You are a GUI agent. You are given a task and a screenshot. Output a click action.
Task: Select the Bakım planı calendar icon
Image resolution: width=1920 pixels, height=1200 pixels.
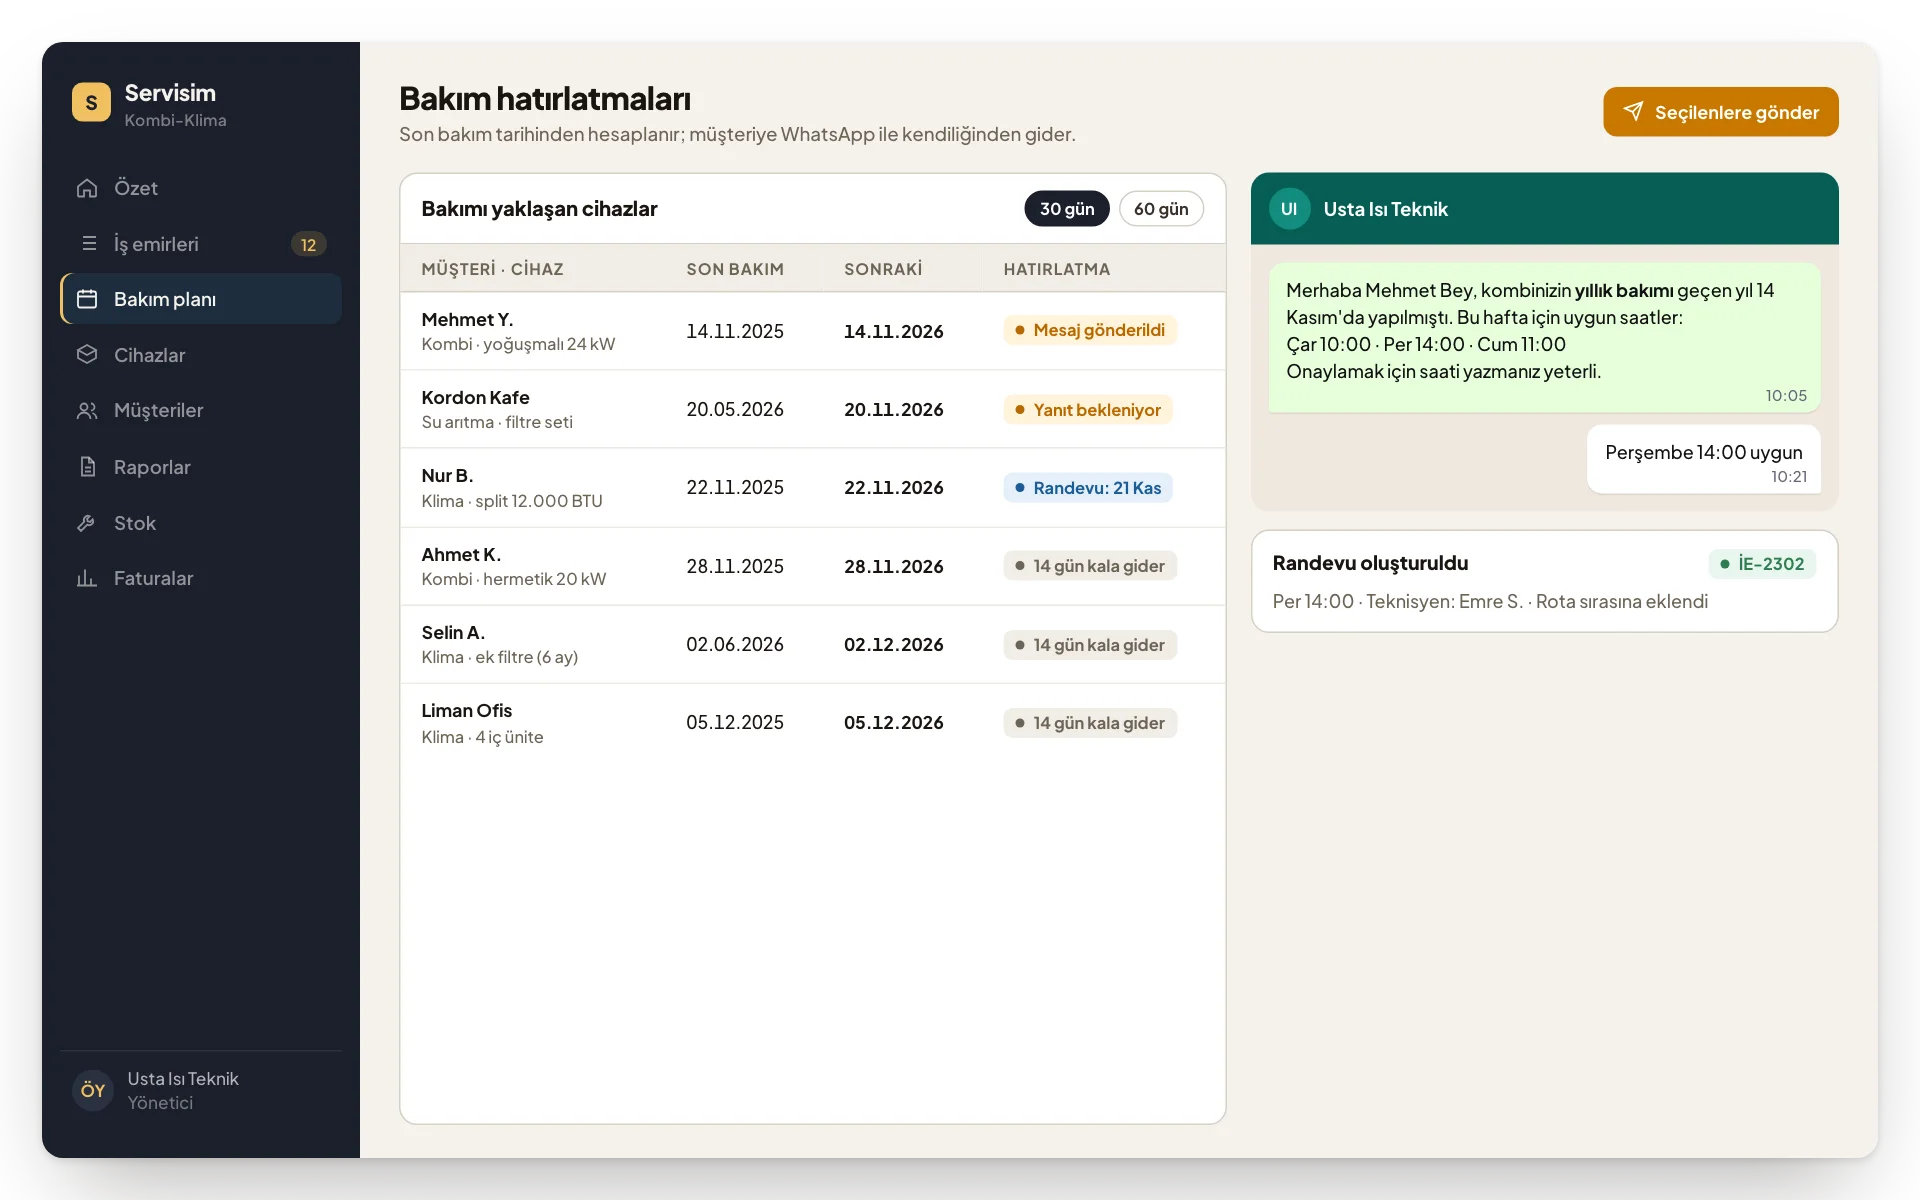(87, 299)
